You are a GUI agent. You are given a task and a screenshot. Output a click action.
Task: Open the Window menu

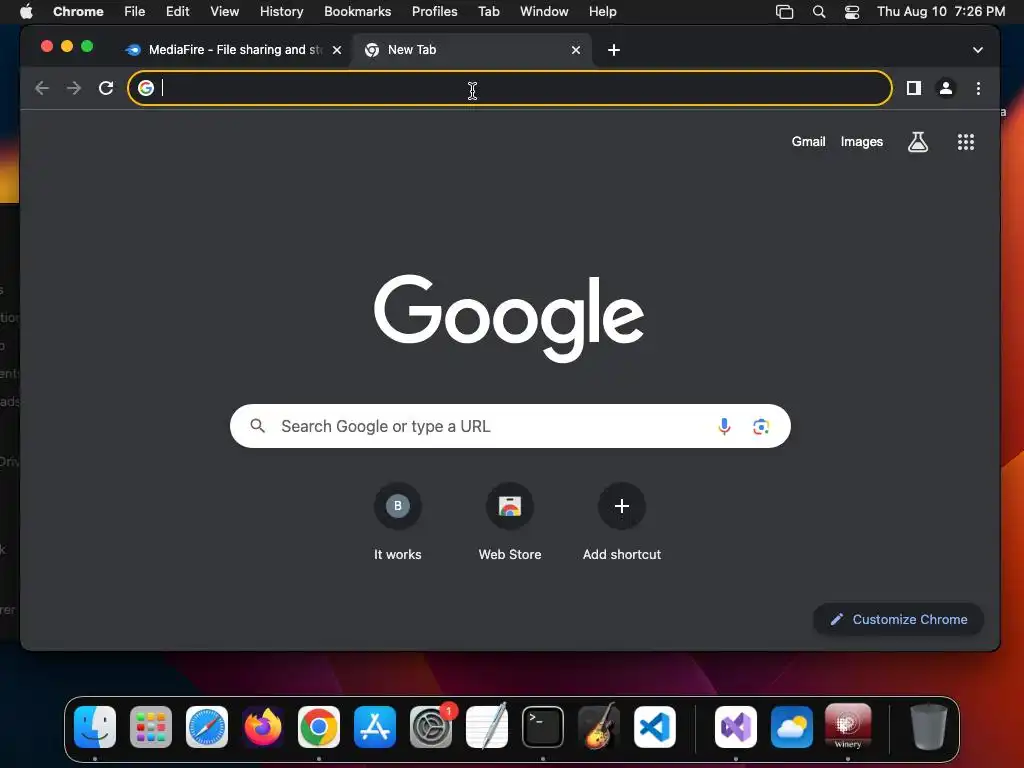[544, 12]
